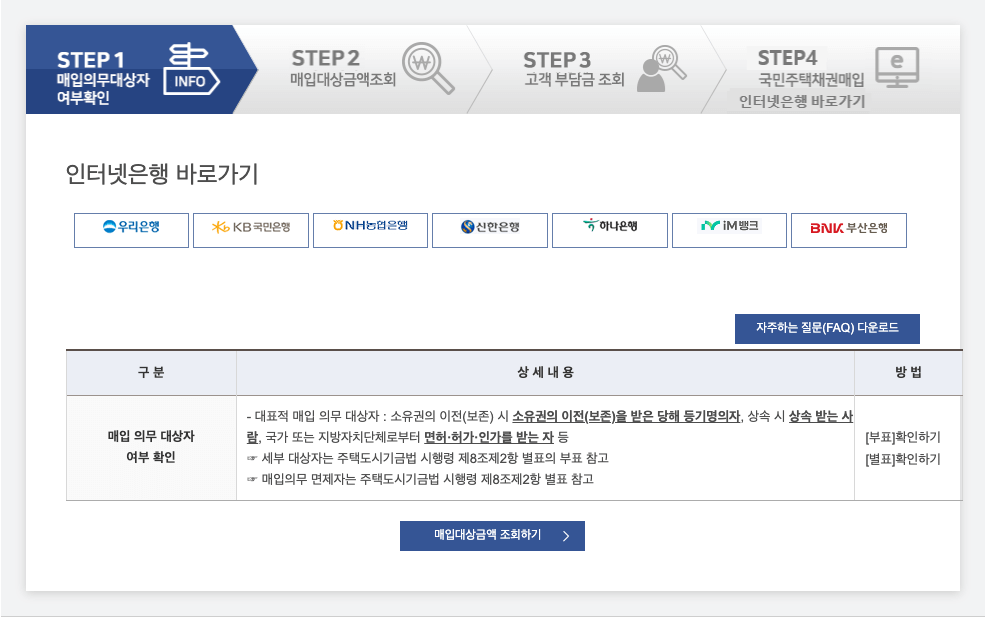Open the [부표]확인하기 link
The height and width of the screenshot is (619, 988).
(x=902, y=437)
